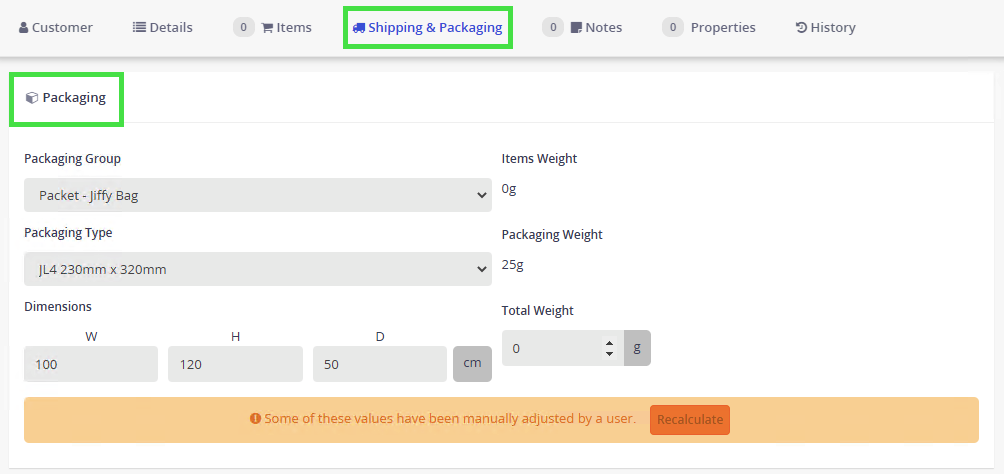Screen dimensions: 1004x474
Task: Click the Packaging box icon
Action: [x=32, y=98]
